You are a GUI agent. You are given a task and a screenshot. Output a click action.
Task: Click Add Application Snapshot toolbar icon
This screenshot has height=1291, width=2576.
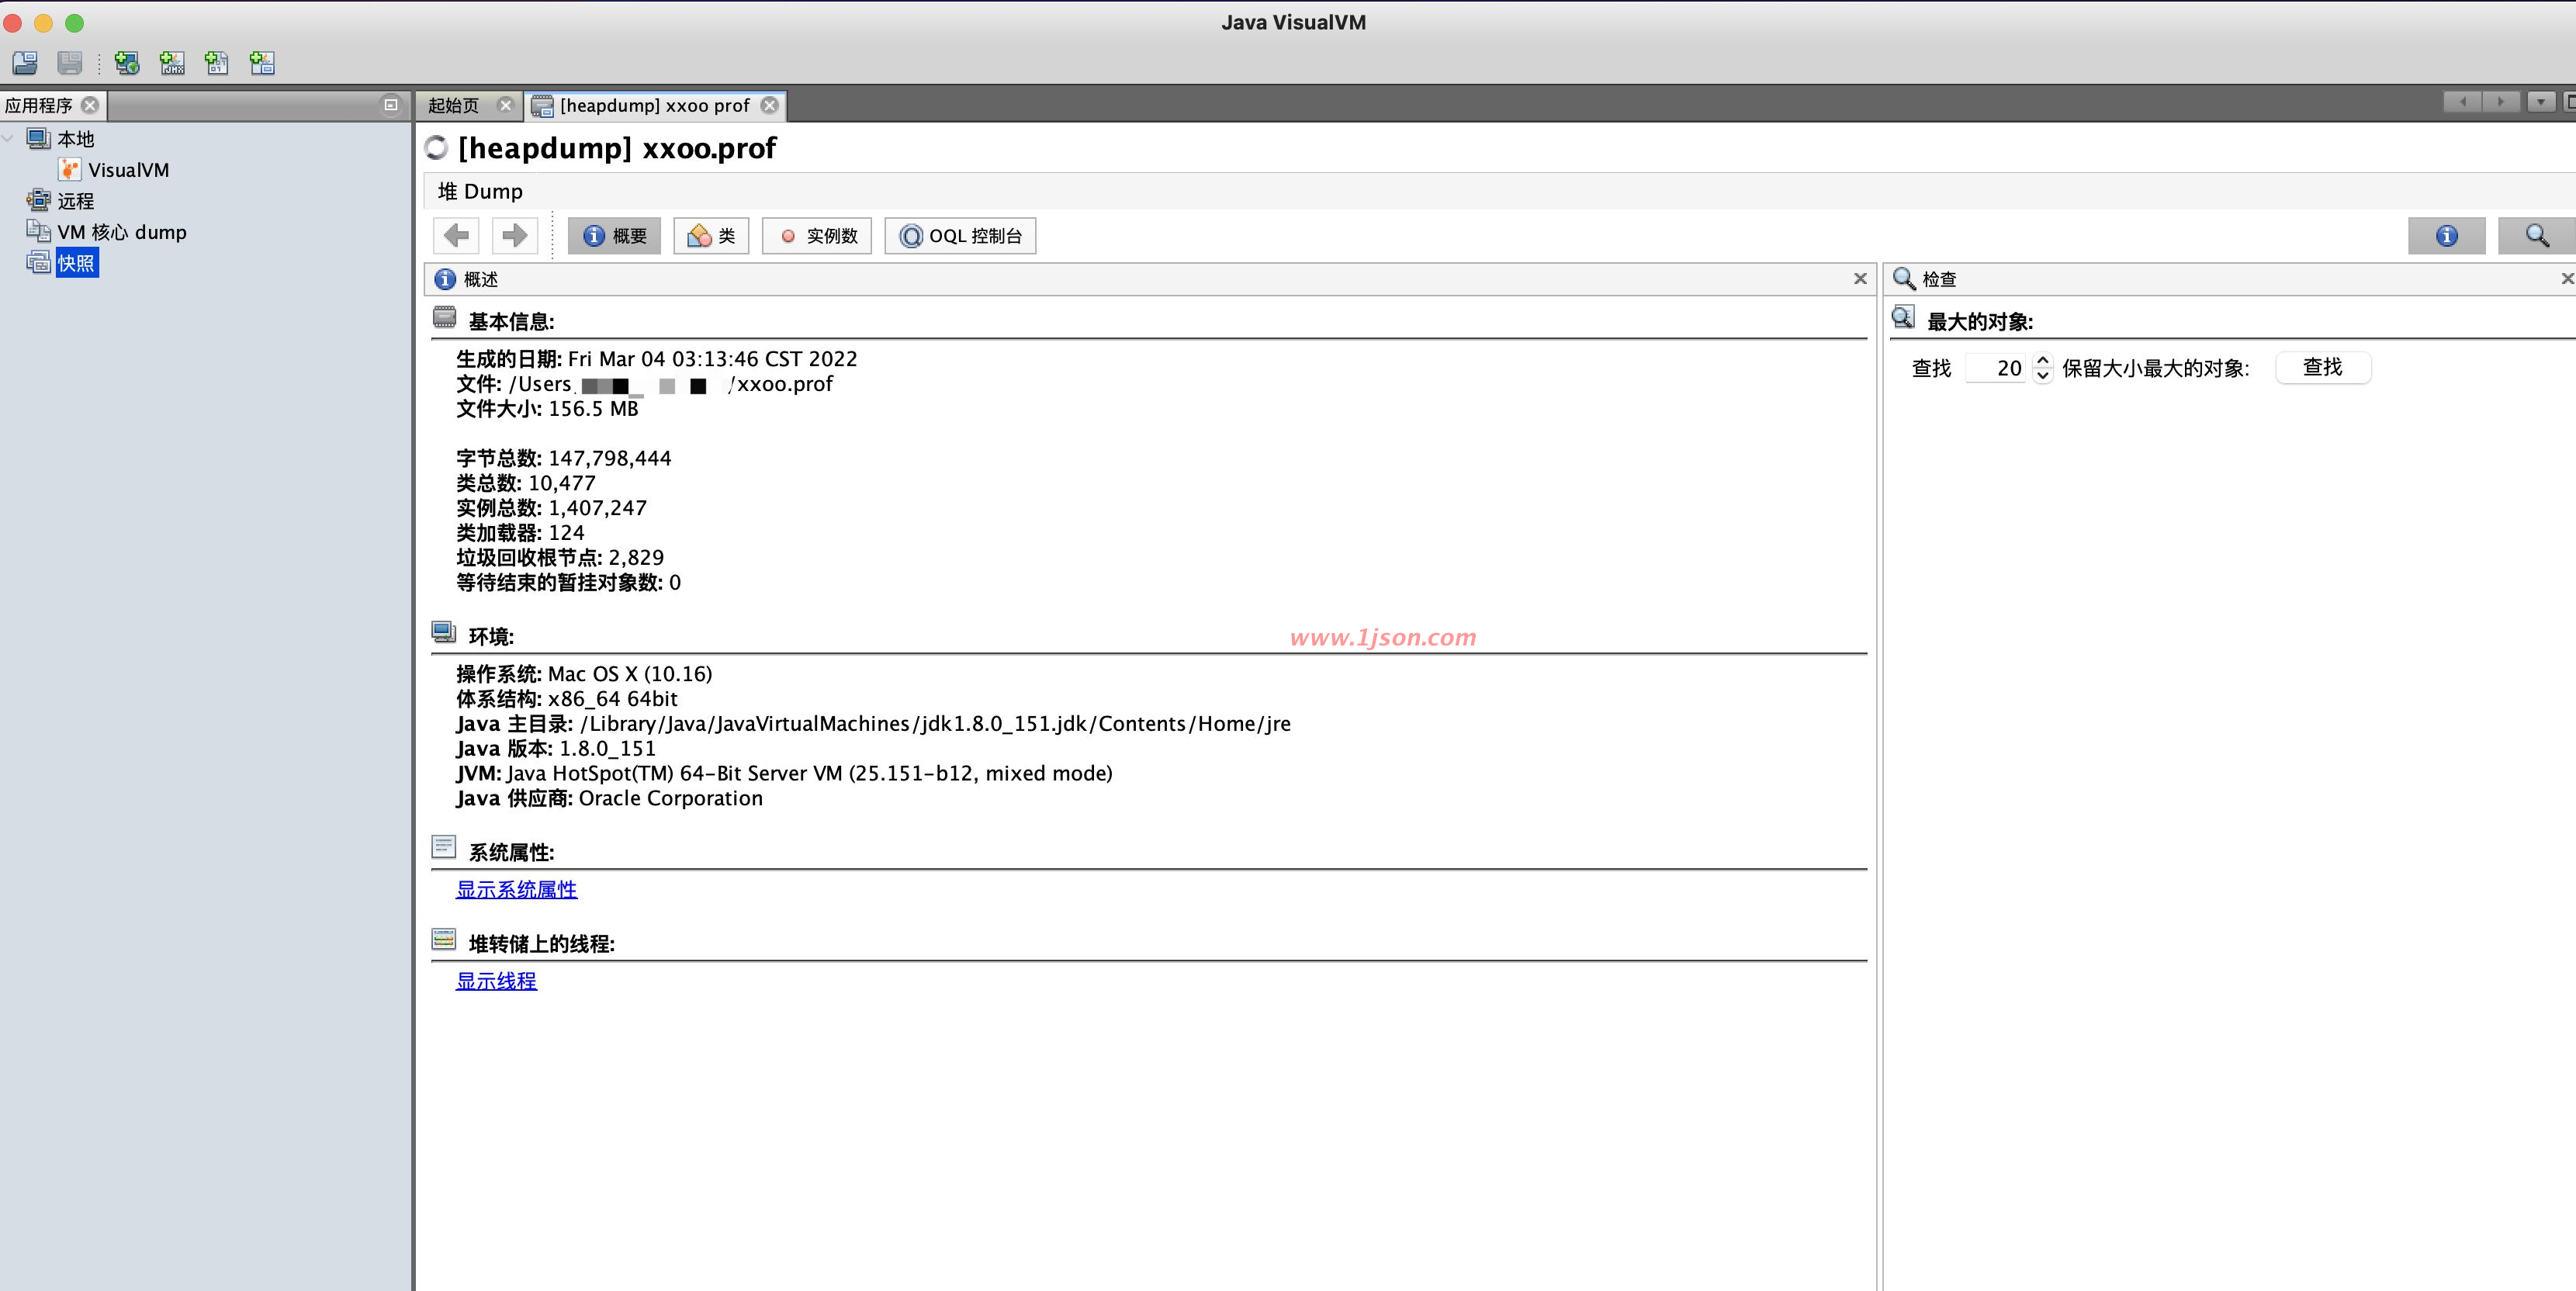[262, 63]
